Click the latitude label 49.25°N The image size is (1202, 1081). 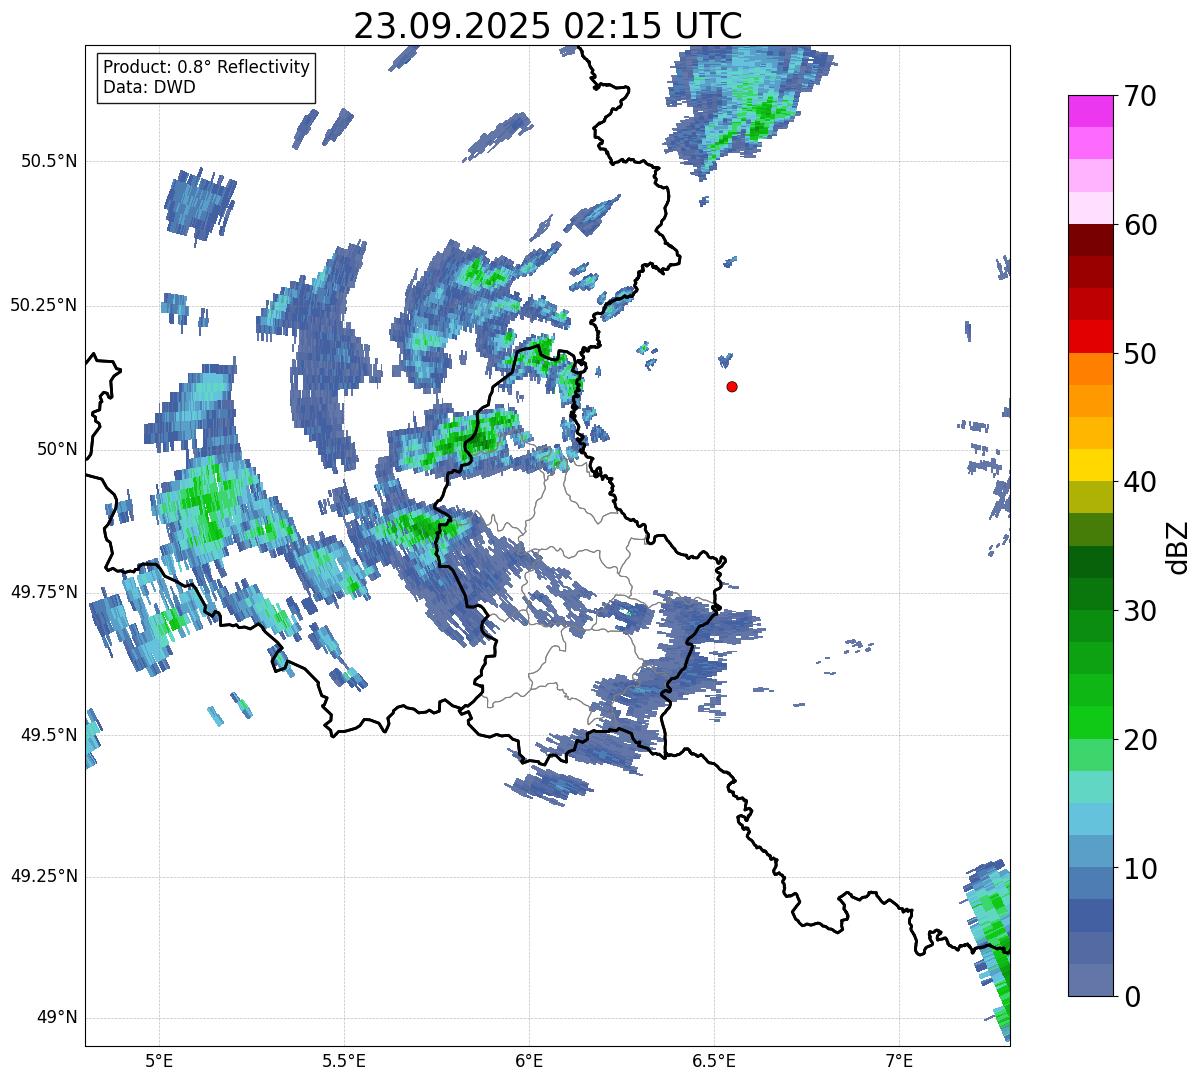tap(44, 876)
